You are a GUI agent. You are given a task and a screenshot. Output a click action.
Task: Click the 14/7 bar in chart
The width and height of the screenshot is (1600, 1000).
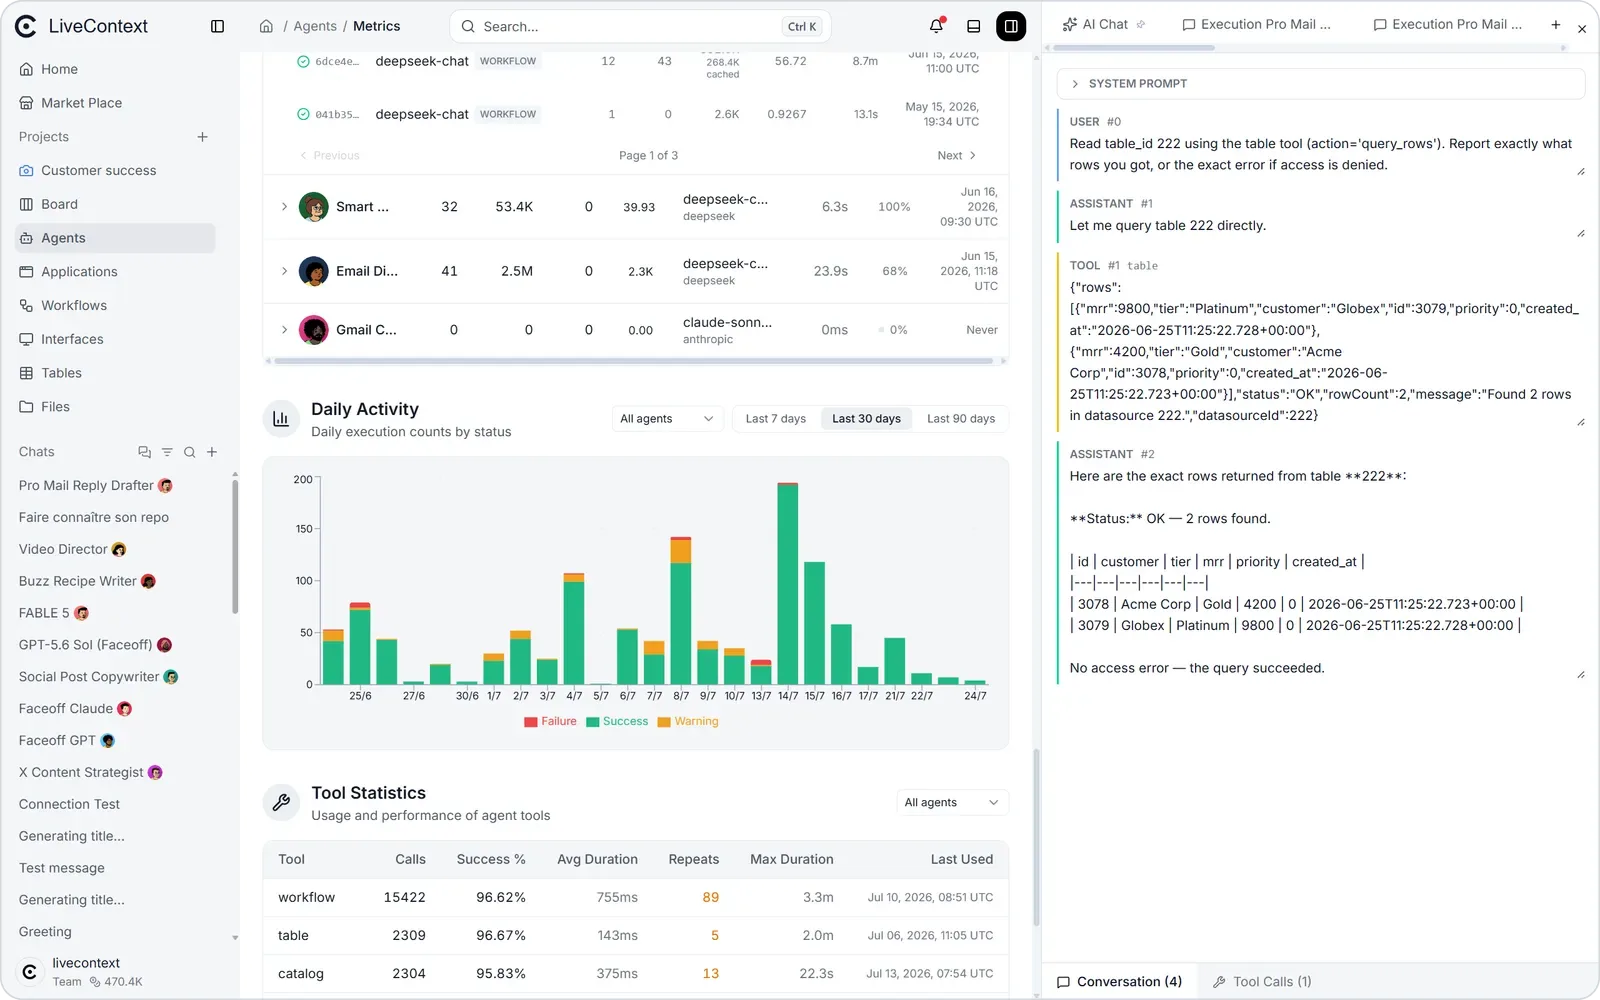[x=788, y=583]
